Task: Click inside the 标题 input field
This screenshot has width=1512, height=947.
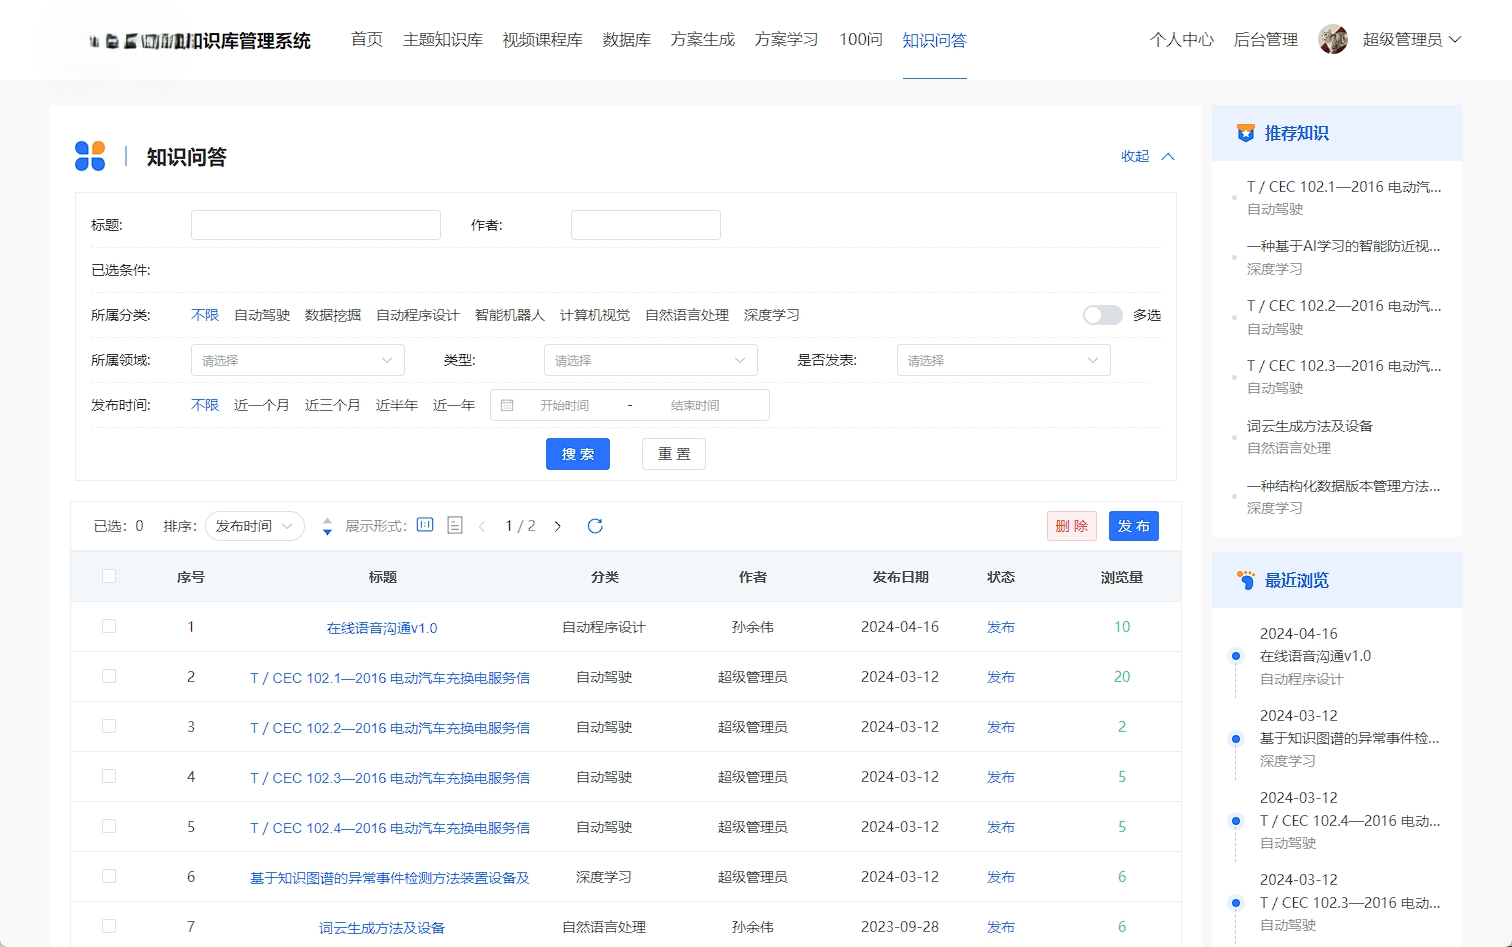Action: tap(315, 224)
